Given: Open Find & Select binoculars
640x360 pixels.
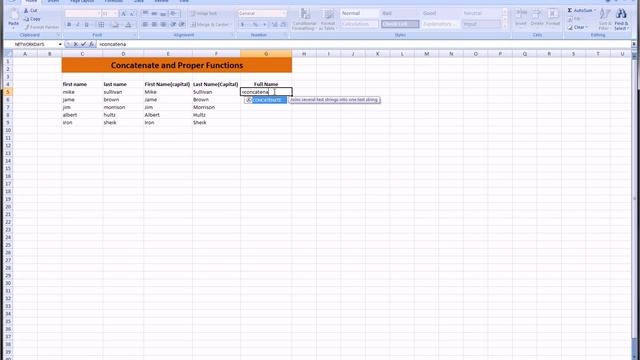Looking at the screenshot, I should 621,19.
